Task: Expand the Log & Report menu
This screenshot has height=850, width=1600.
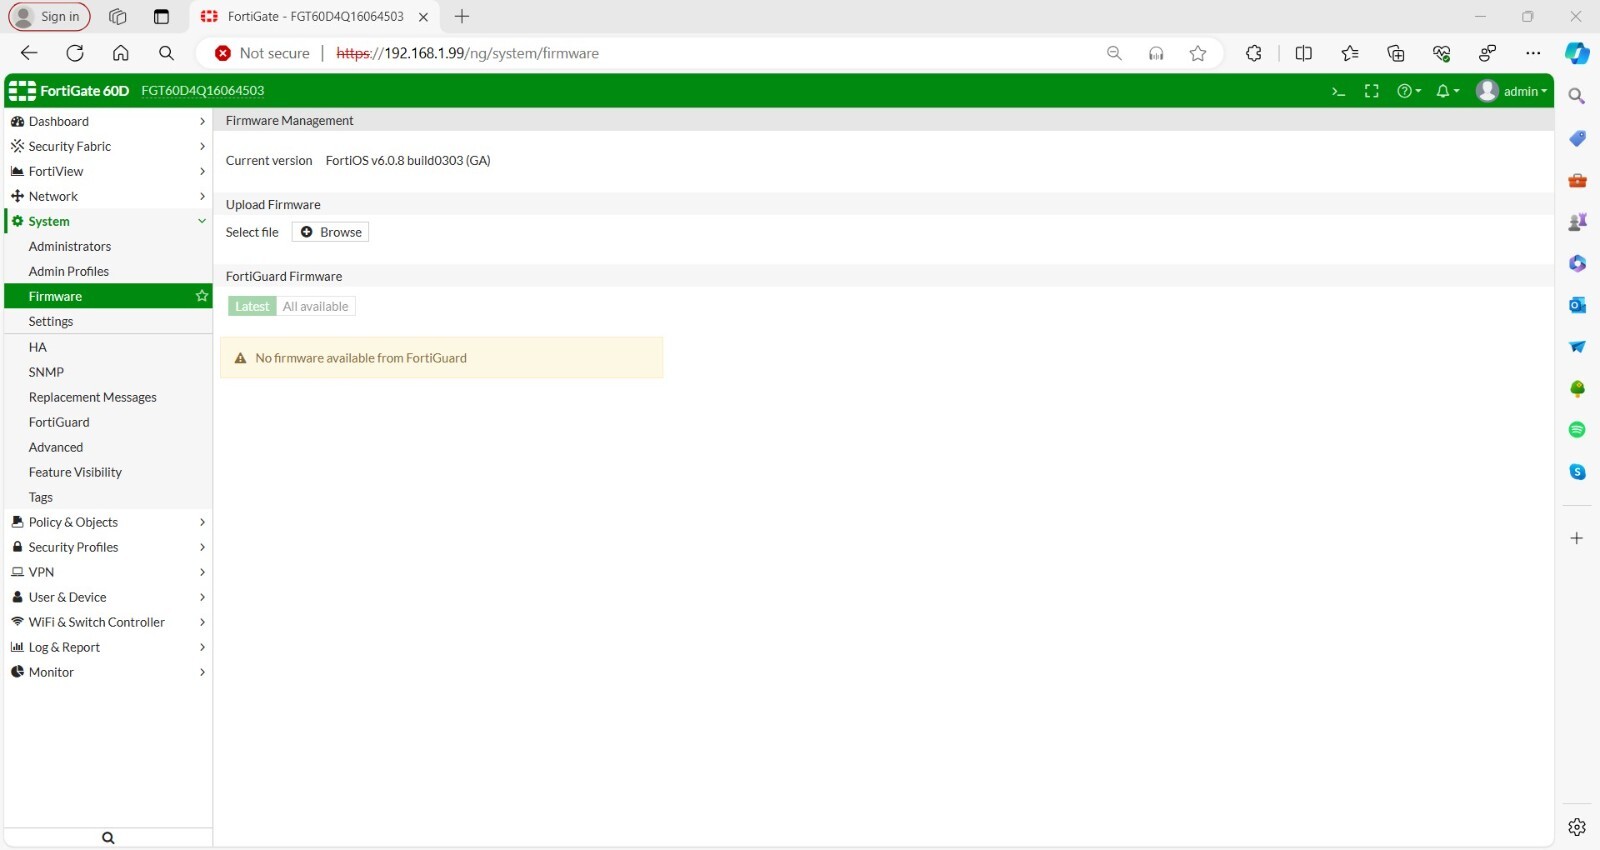Action: click(x=108, y=647)
